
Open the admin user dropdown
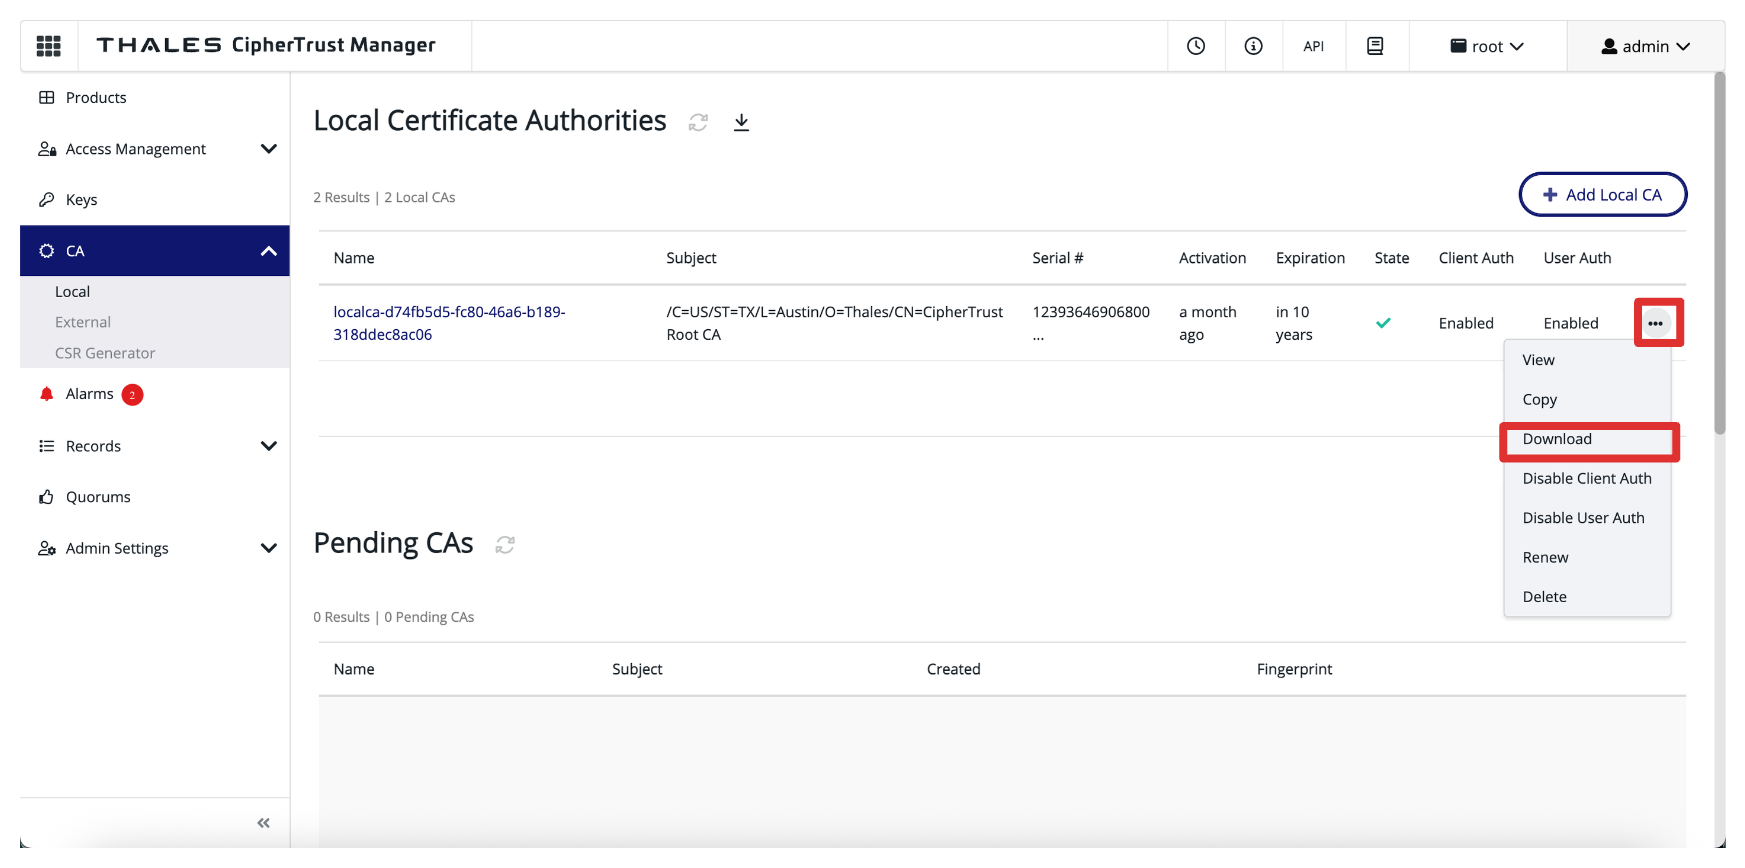(1645, 46)
